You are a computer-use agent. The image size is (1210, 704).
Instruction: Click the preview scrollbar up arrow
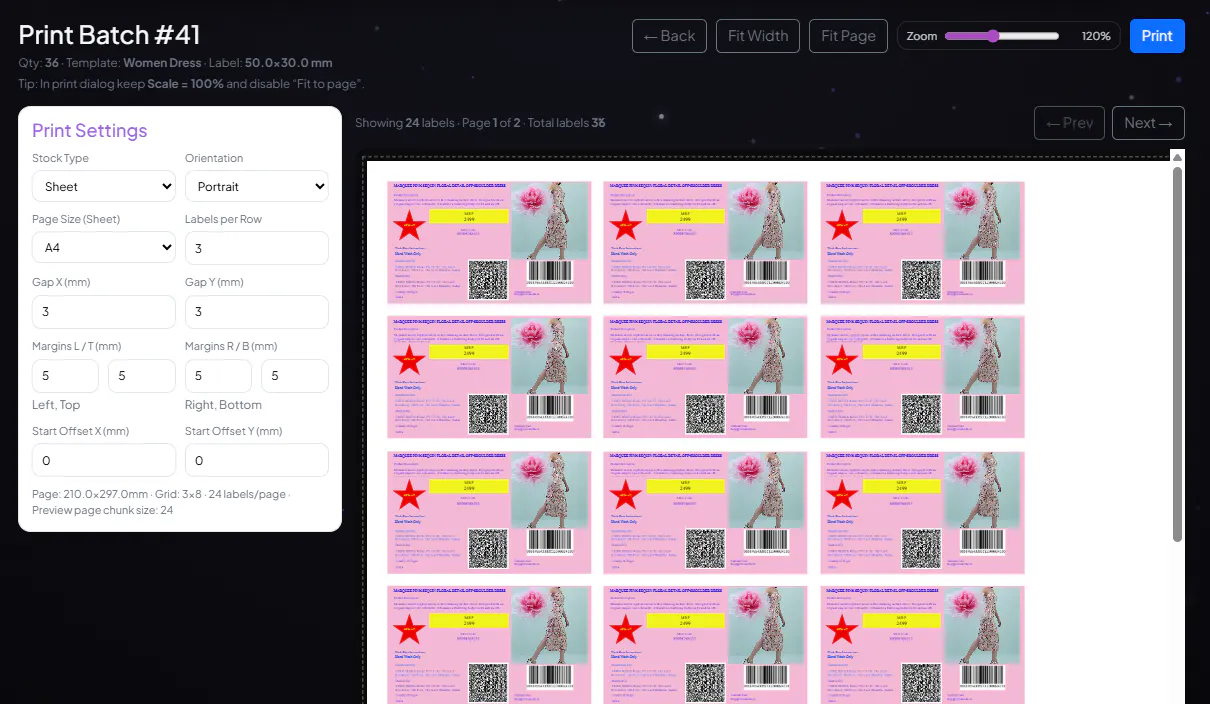pyautogui.click(x=1177, y=157)
